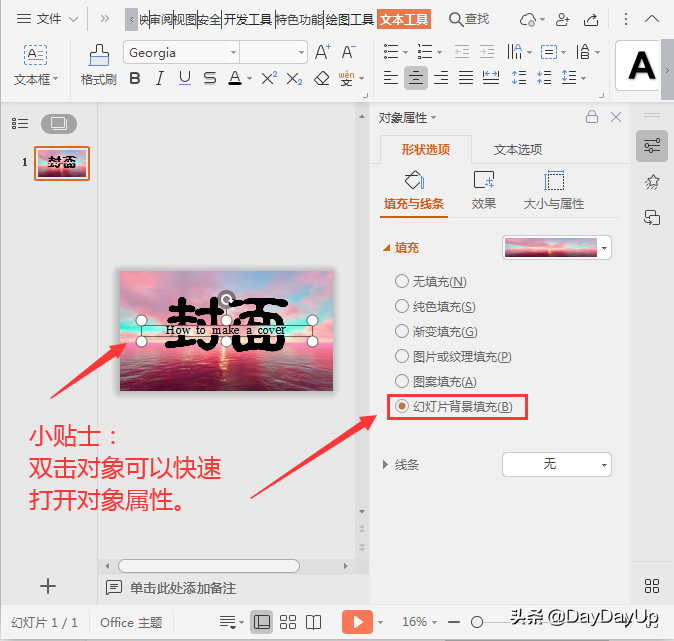Screen dimensions: 674x641
Task: Switch to 形状选项 shape options tab
Action: pos(426,149)
